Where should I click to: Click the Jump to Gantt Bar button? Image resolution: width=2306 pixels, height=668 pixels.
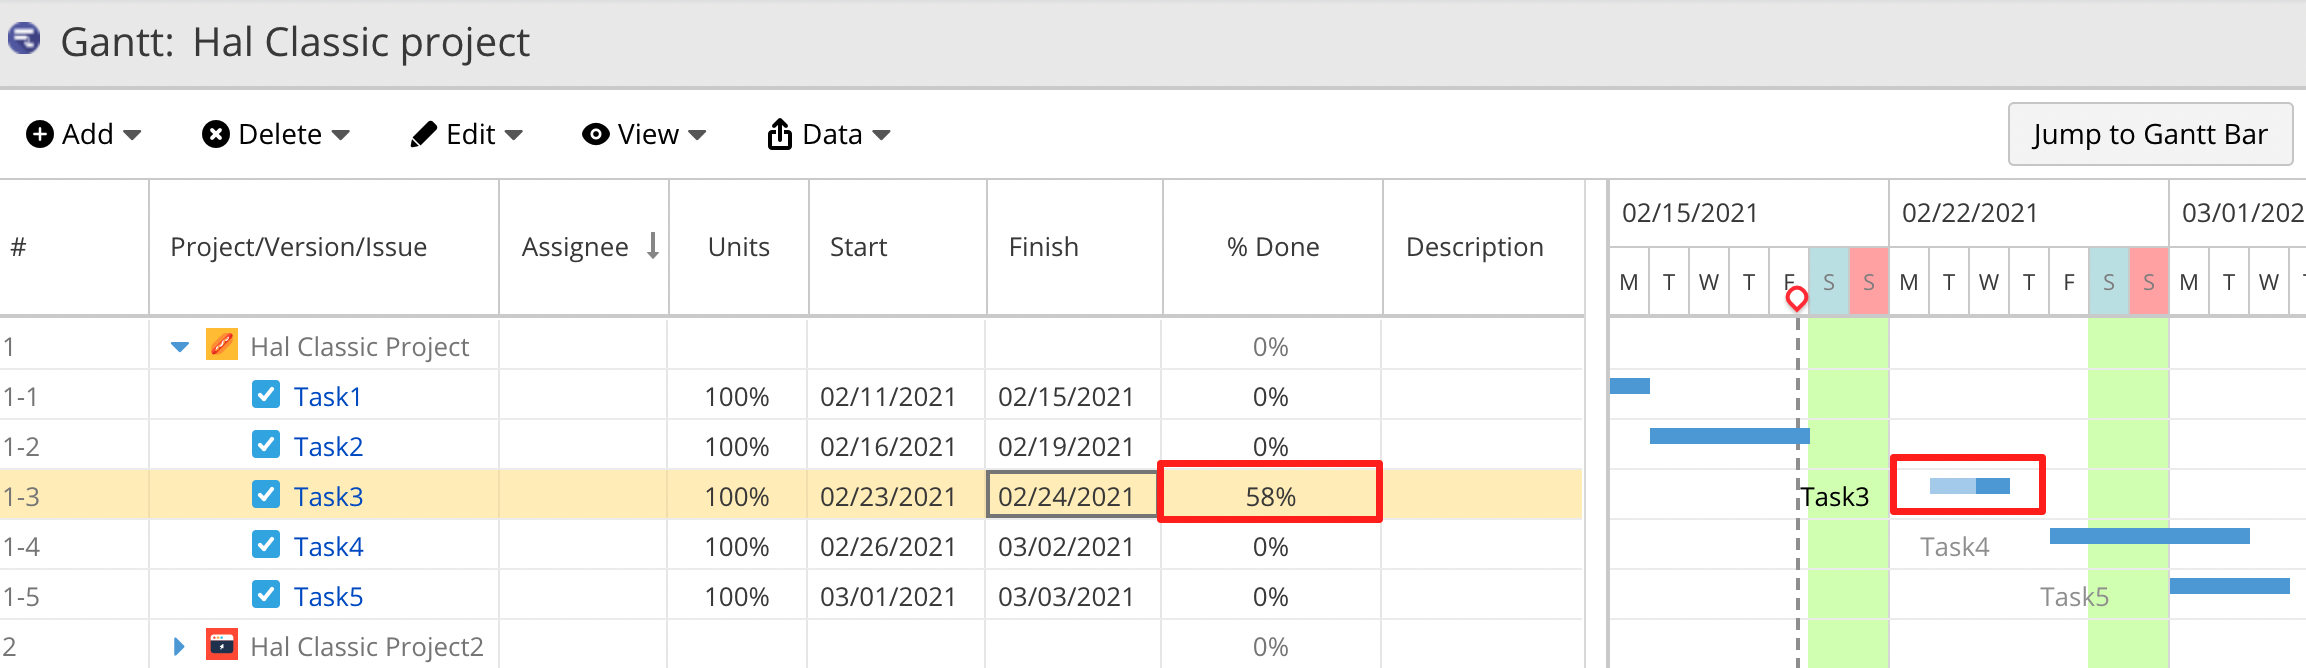click(2150, 133)
